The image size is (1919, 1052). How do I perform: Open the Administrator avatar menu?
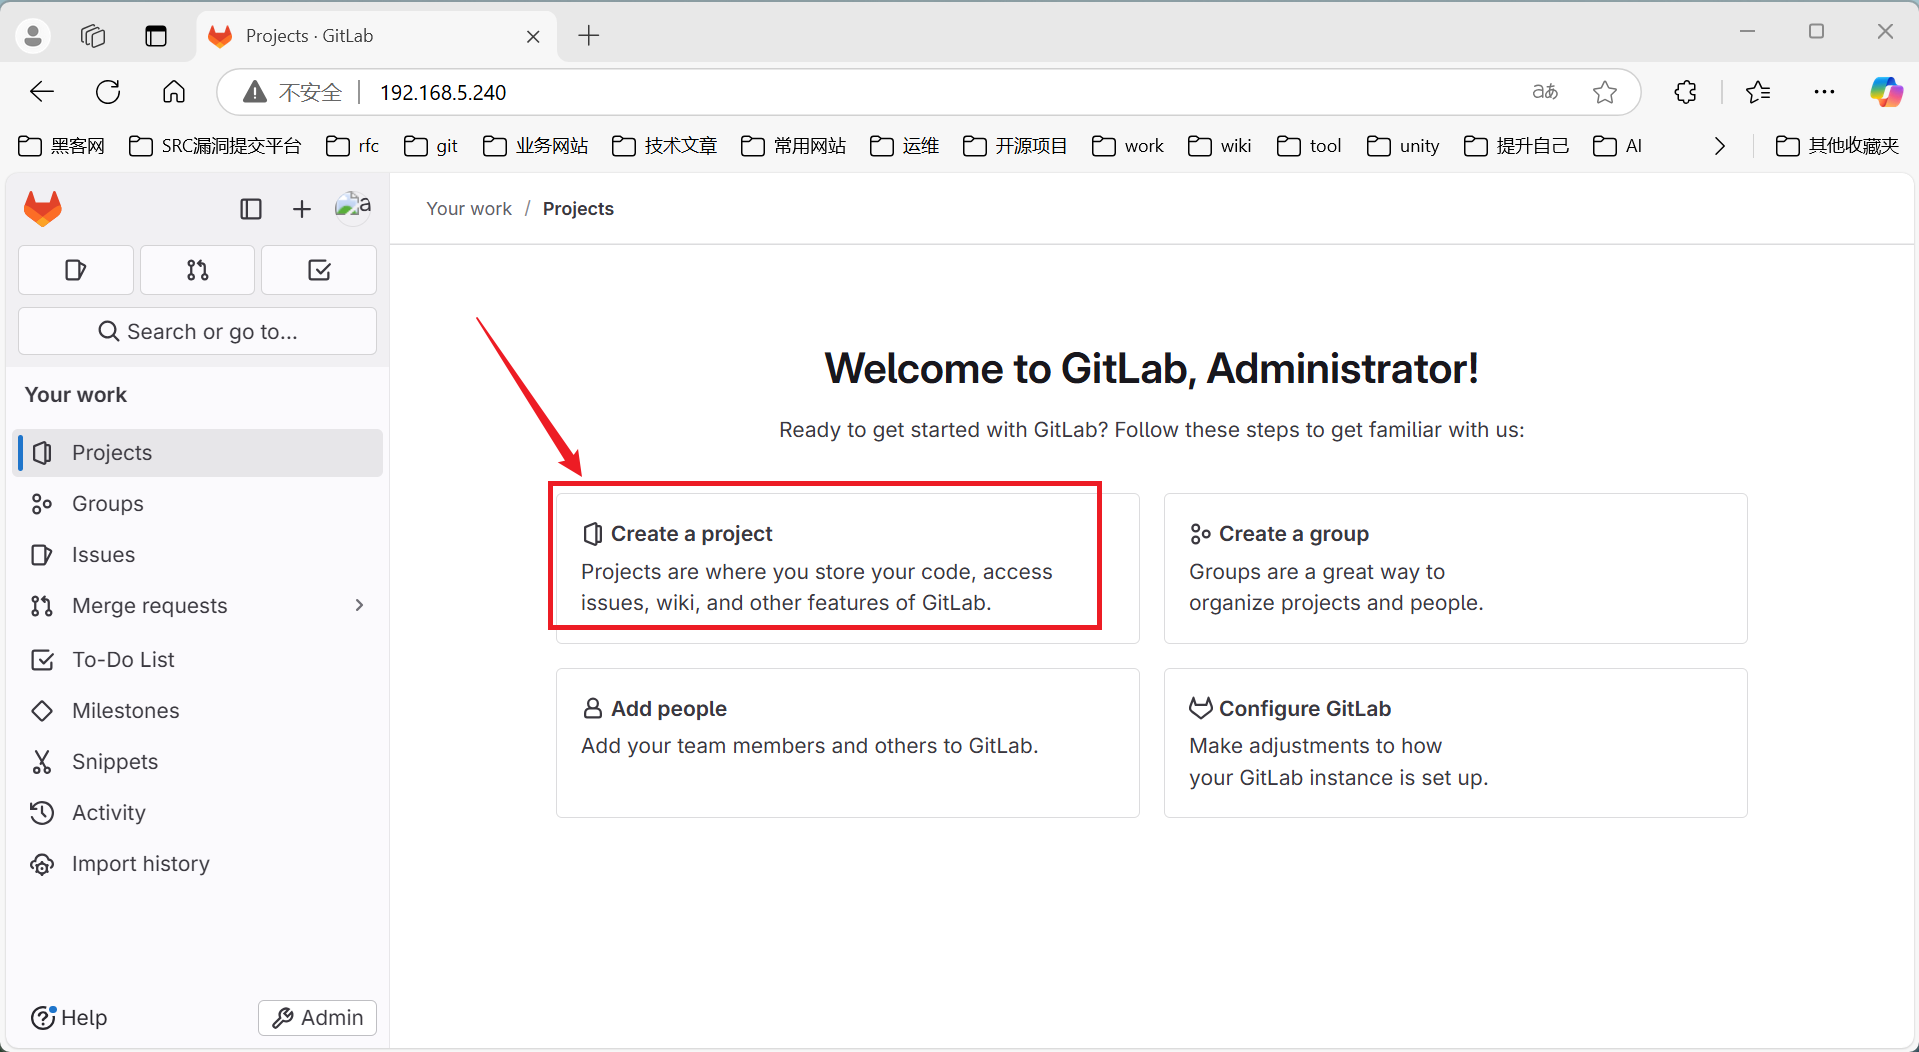coord(353,207)
